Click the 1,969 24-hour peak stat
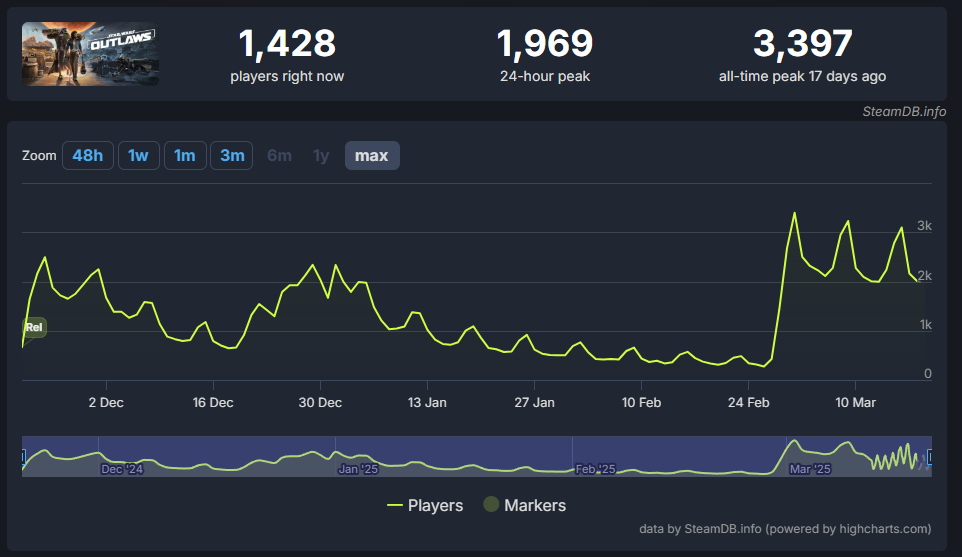Viewport: 962px width, 557px height. pyautogui.click(x=545, y=55)
